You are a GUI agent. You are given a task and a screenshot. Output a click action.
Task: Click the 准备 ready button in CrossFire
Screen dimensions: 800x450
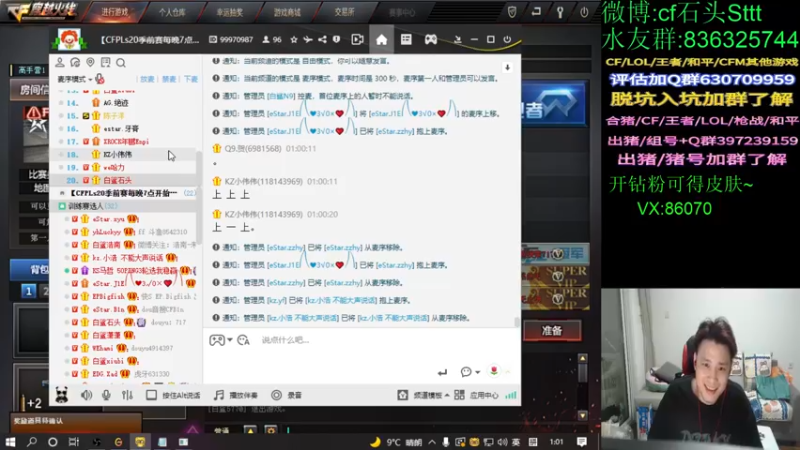[552, 331]
